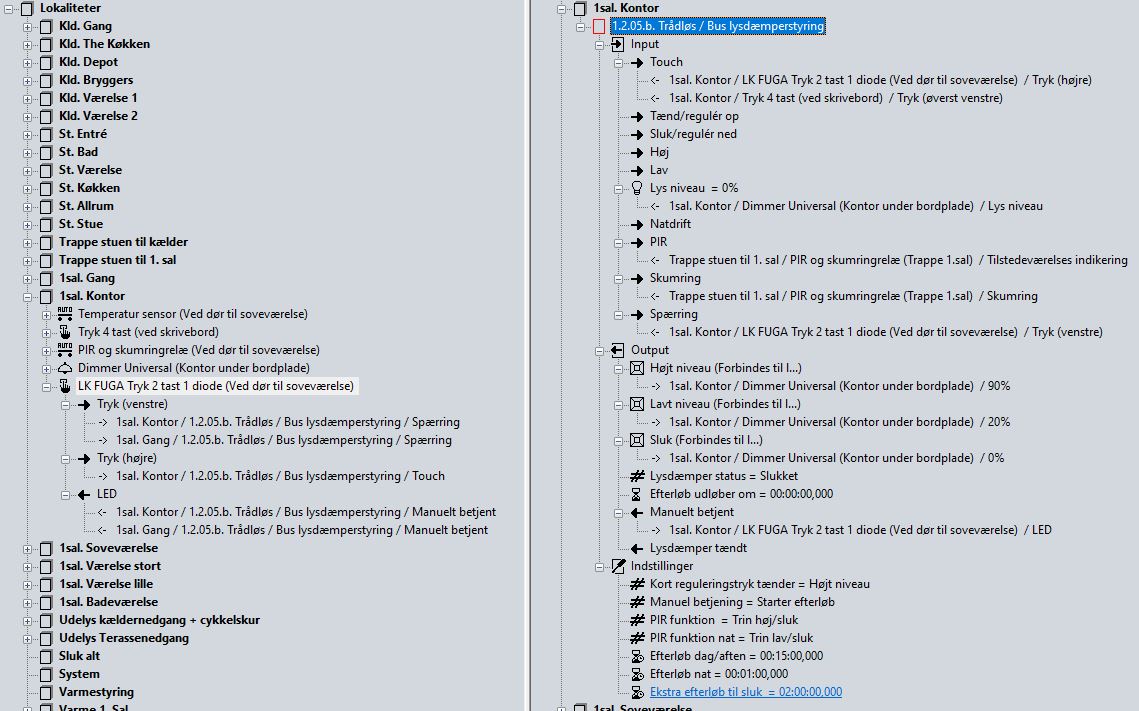Click the Tryk 4 tast hand icon

point(65,332)
